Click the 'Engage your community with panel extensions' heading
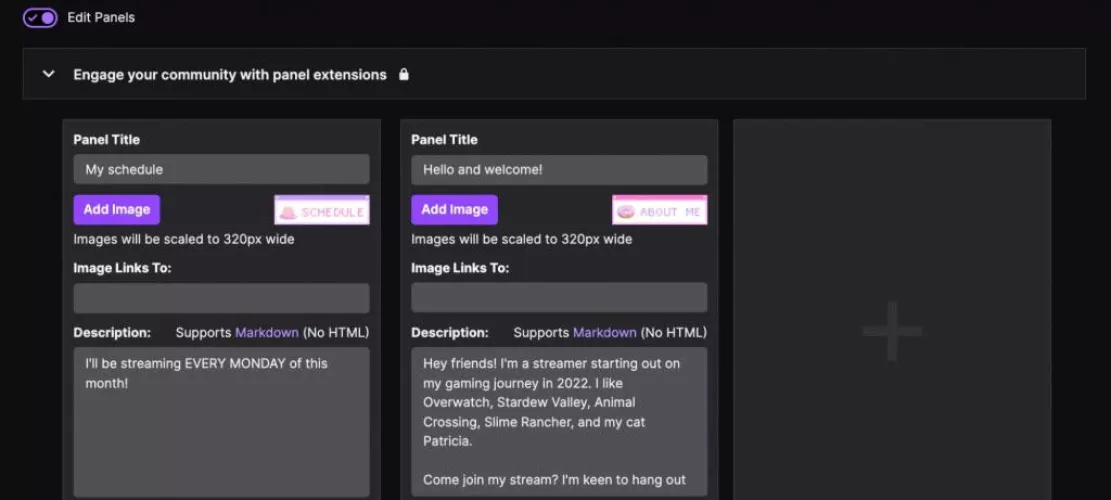Image resolution: width=1111 pixels, height=500 pixels. point(230,74)
